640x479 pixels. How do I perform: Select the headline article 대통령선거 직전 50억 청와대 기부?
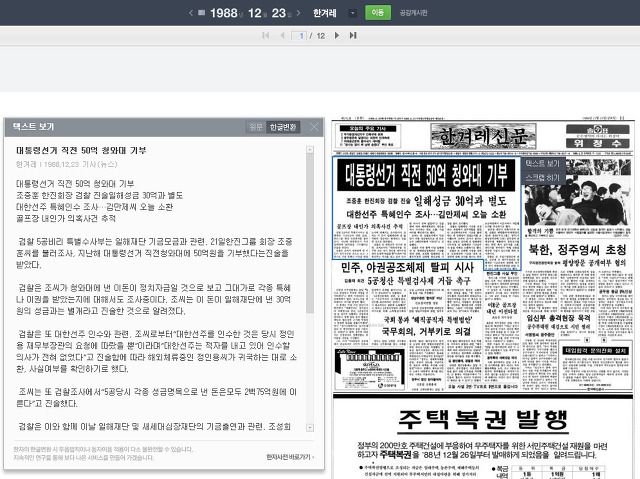[x=426, y=175]
